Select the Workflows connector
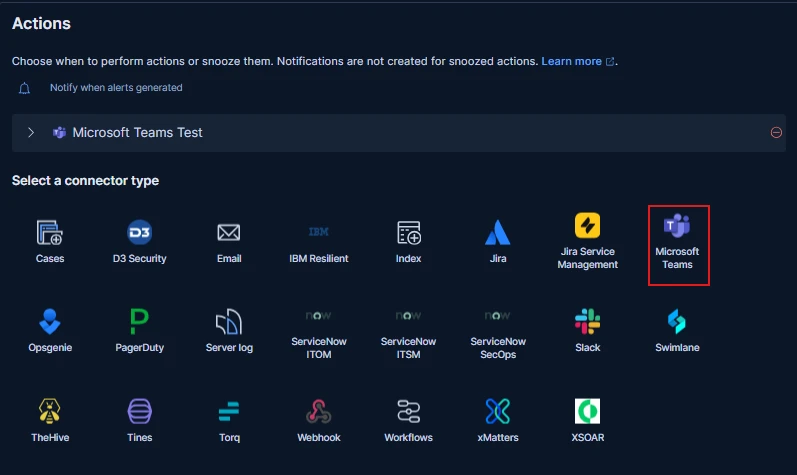Screen dimensions: 797x475 coord(409,420)
